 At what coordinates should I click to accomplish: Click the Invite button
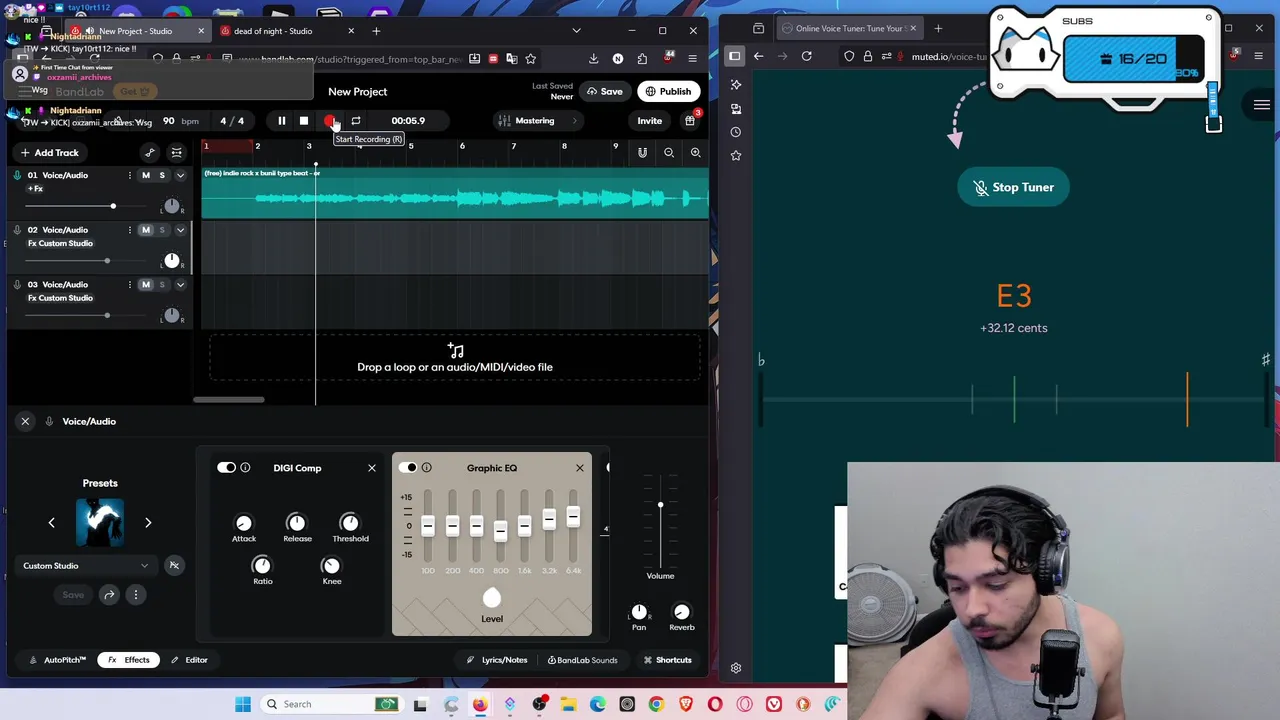(649, 121)
